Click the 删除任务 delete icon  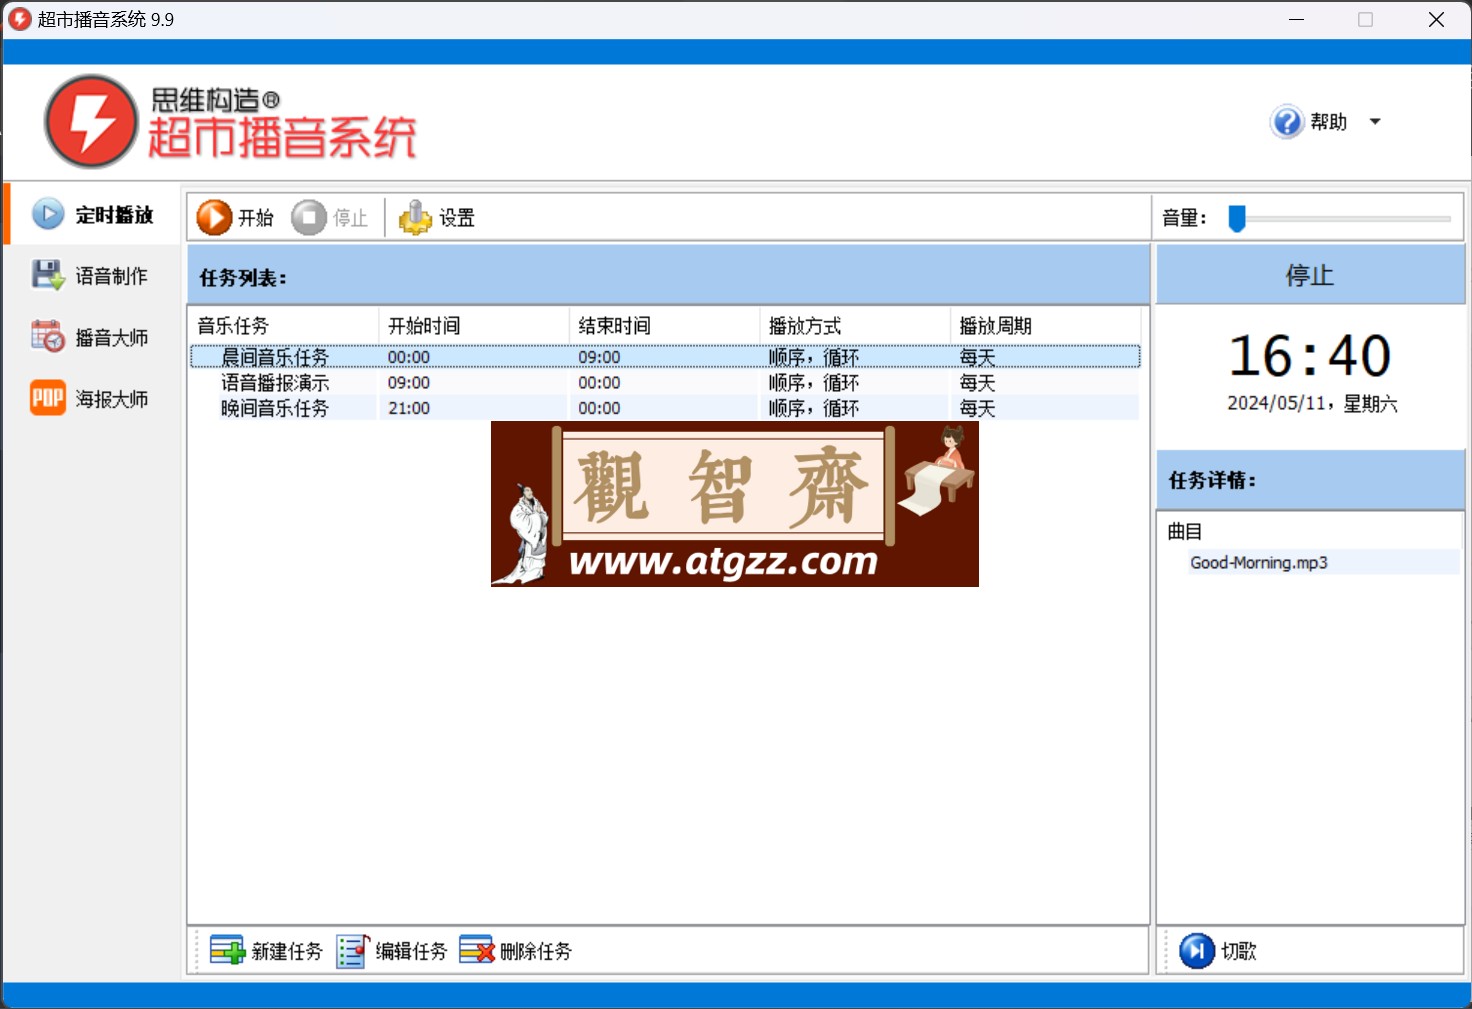coord(477,950)
